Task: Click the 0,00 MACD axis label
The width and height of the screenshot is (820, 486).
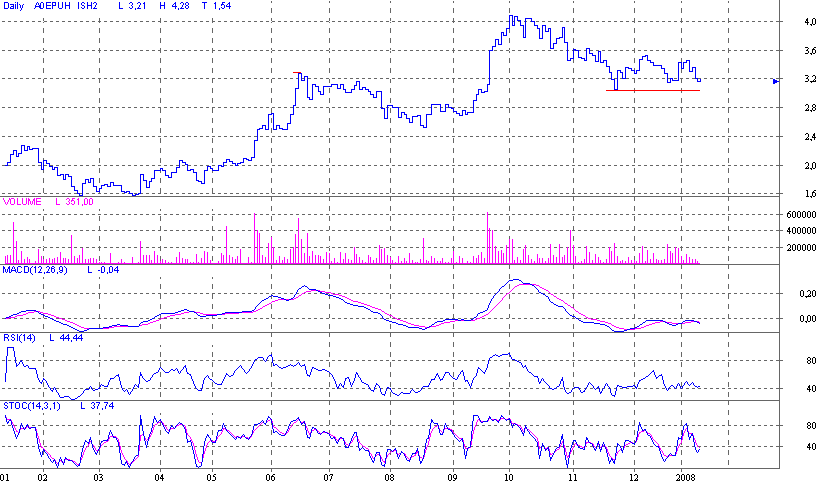Action: [807, 319]
